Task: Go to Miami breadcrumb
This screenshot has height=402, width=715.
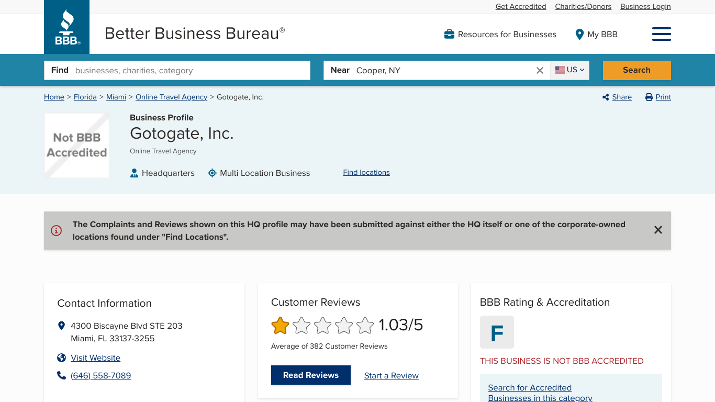Action: 116,97
